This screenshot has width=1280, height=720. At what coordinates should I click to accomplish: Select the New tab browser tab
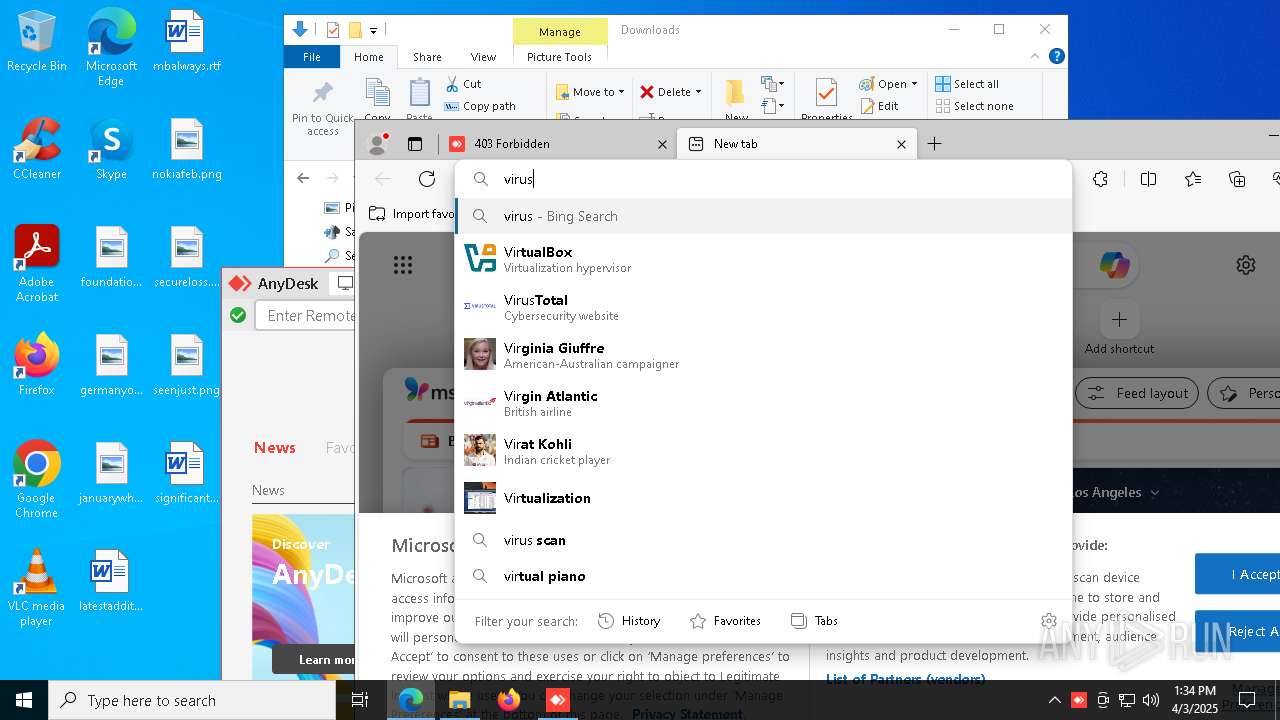796,144
